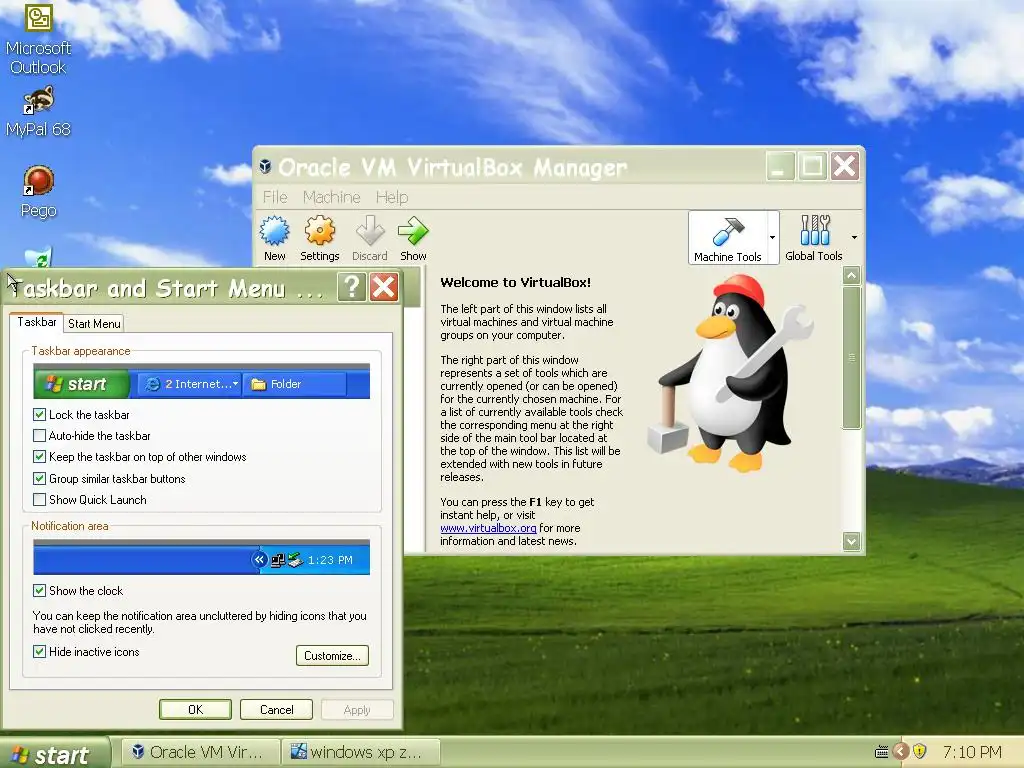Viewport: 1024px width, 768px height.
Task: Click the taskbar appearance preview image
Action: 201,381
